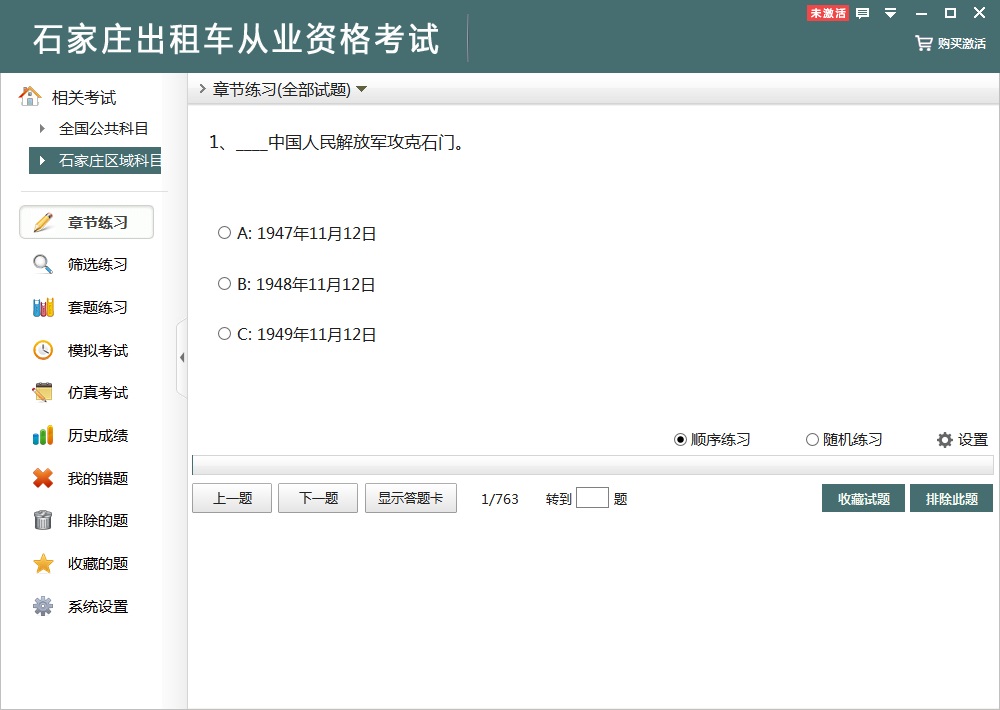Open 仿真考试 in the sidebar
Image resolution: width=1000 pixels, height=710 pixels.
pyautogui.click(x=87, y=392)
